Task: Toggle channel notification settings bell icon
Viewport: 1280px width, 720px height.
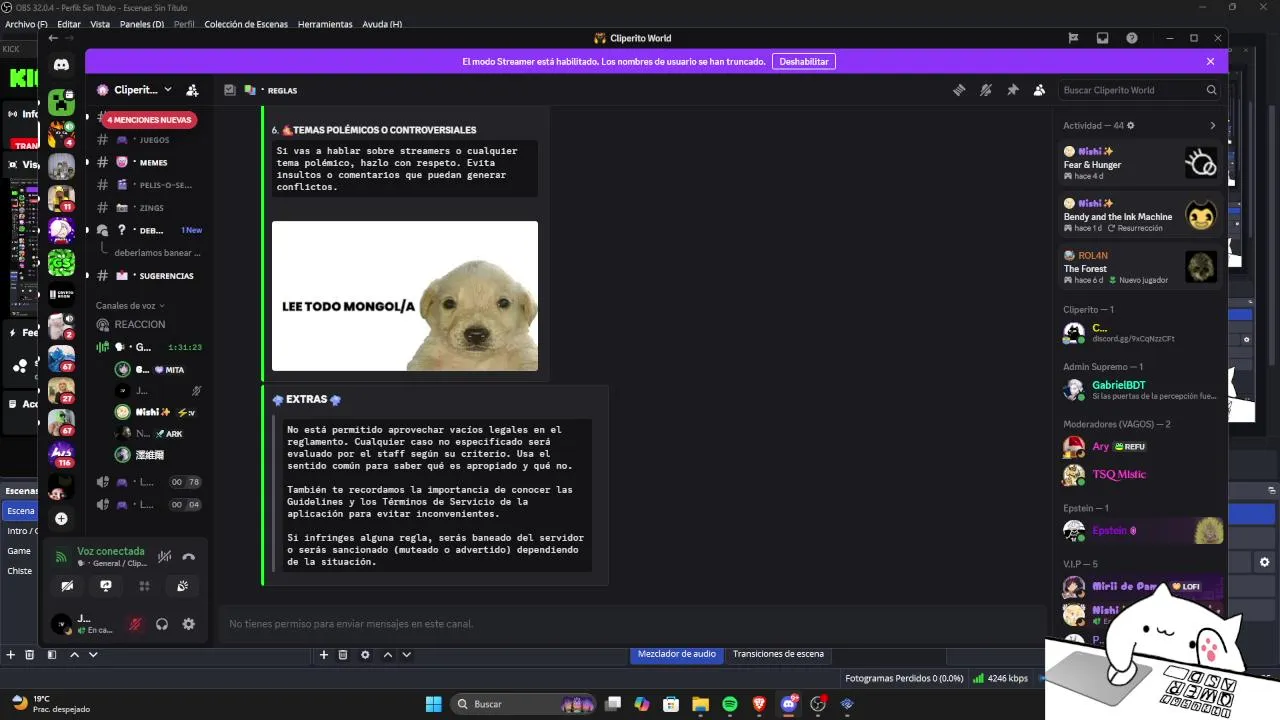Action: coord(986,90)
